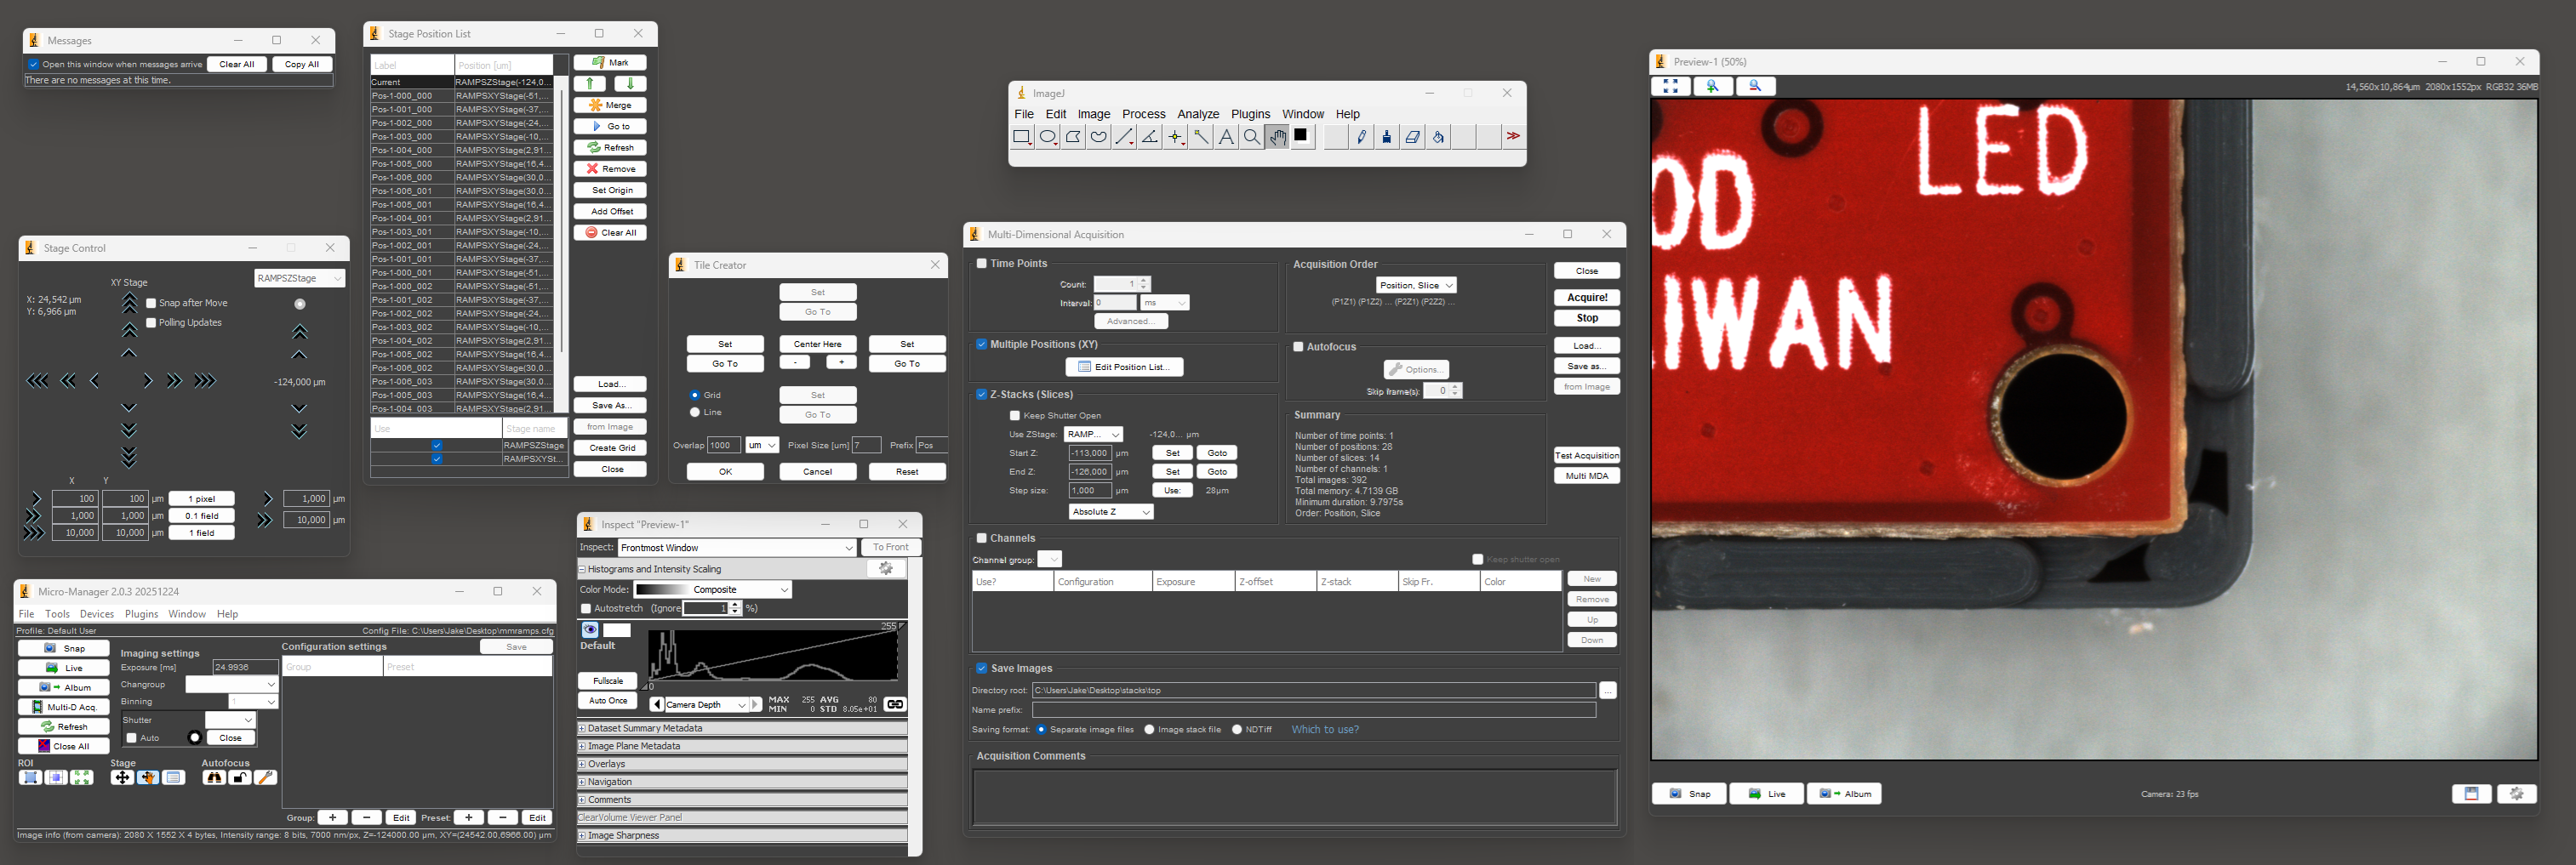Image resolution: width=2576 pixels, height=865 pixels.
Task: Select the ImageJ Angle tool
Action: pos(1149,137)
